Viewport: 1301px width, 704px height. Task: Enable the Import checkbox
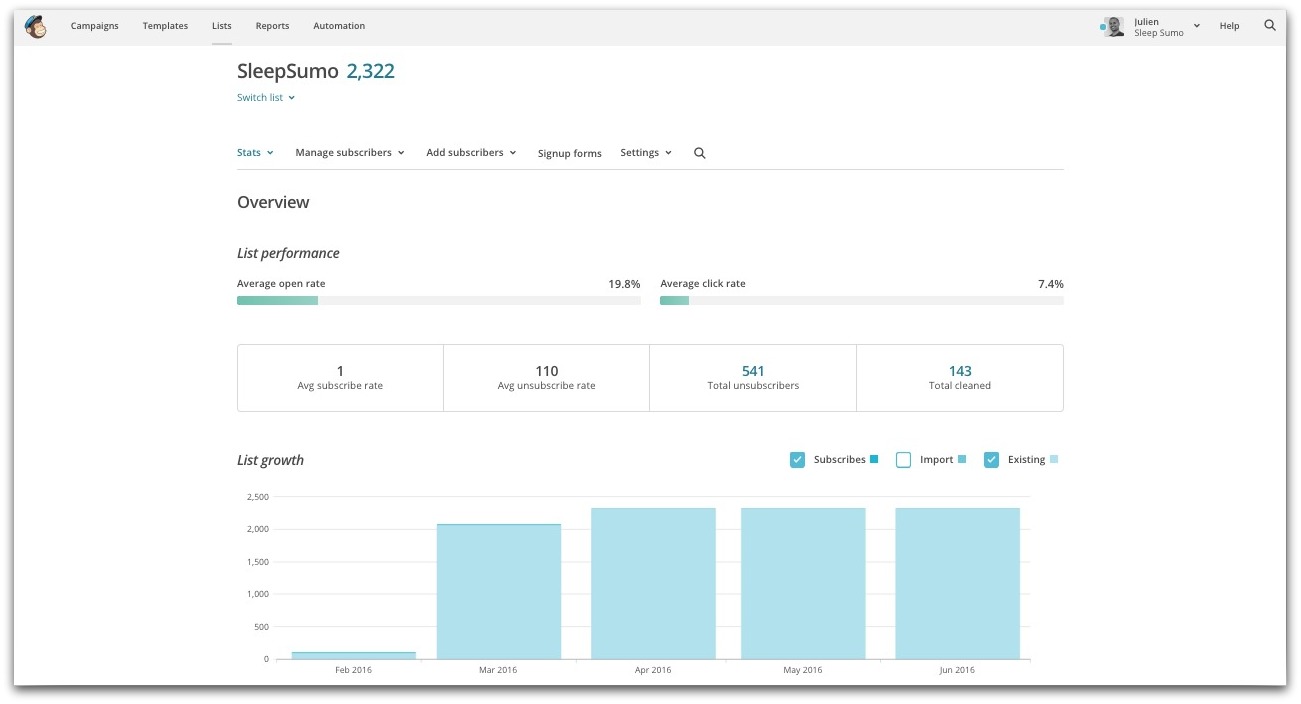(903, 460)
